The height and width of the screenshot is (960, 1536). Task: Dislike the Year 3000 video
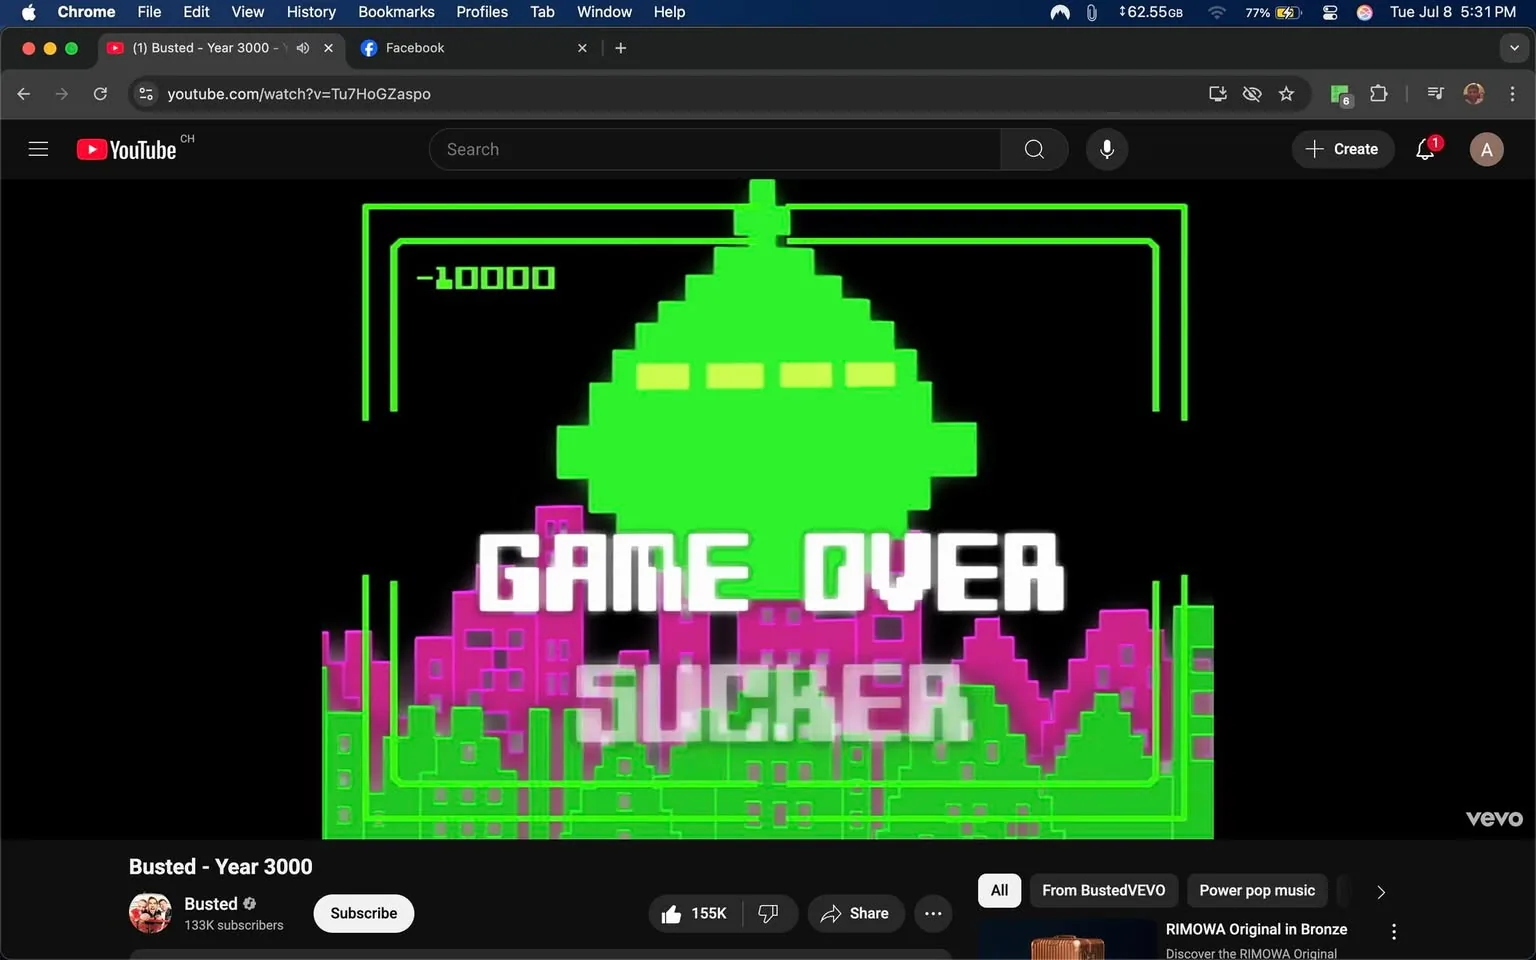coord(768,913)
